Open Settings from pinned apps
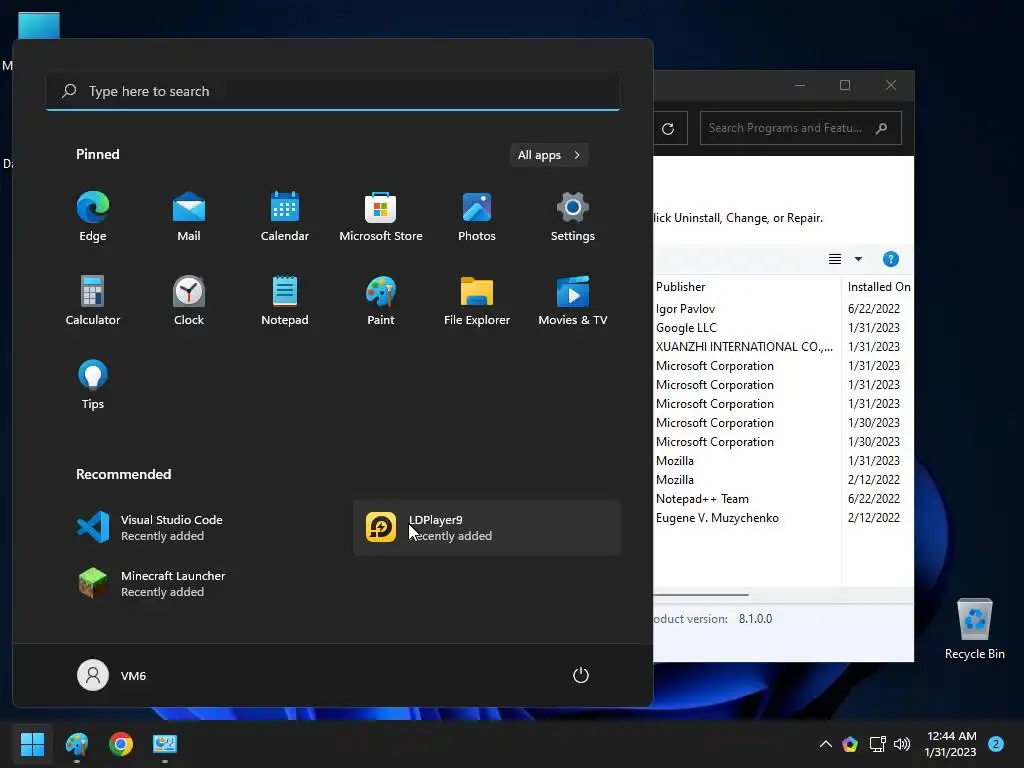The width and height of the screenshot is (1024, 768). click(573, 217)
